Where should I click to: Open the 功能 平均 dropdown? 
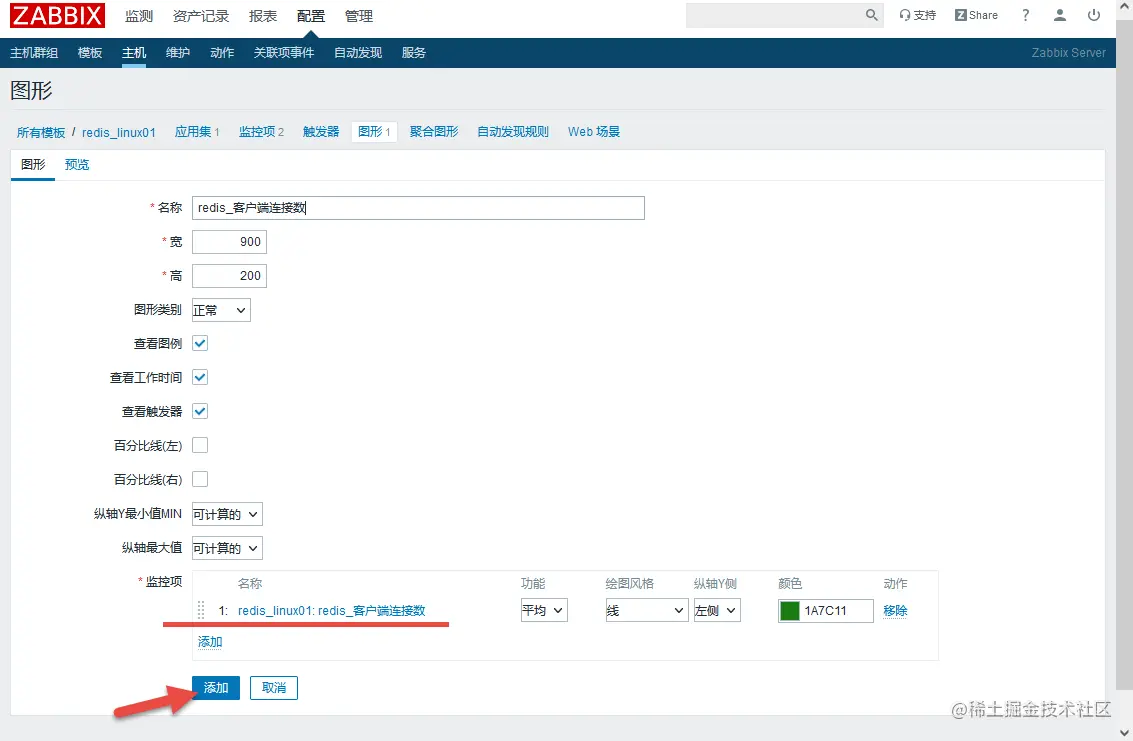tap(544, 610)
